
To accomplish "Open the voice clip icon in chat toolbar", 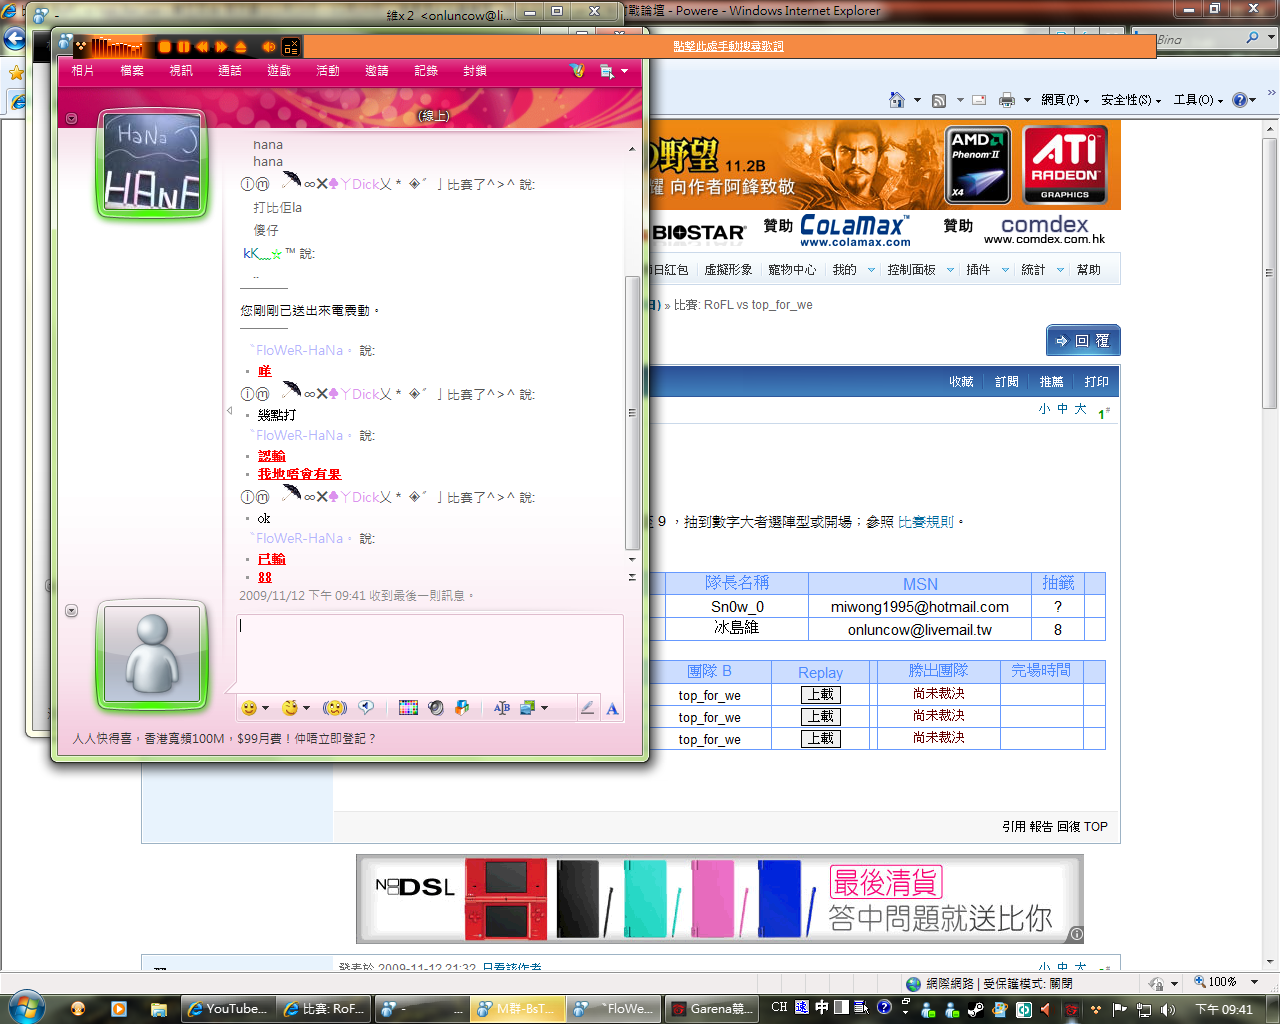I will pos(366,708).
